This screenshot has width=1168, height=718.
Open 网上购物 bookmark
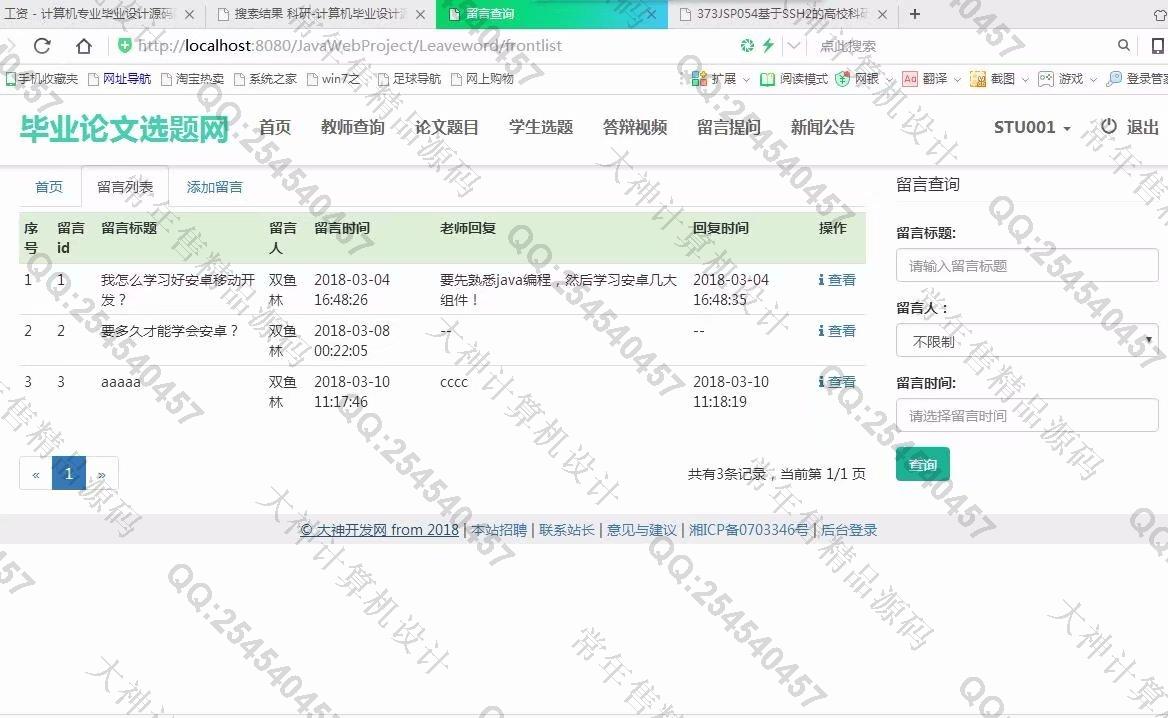coord(482,78)
